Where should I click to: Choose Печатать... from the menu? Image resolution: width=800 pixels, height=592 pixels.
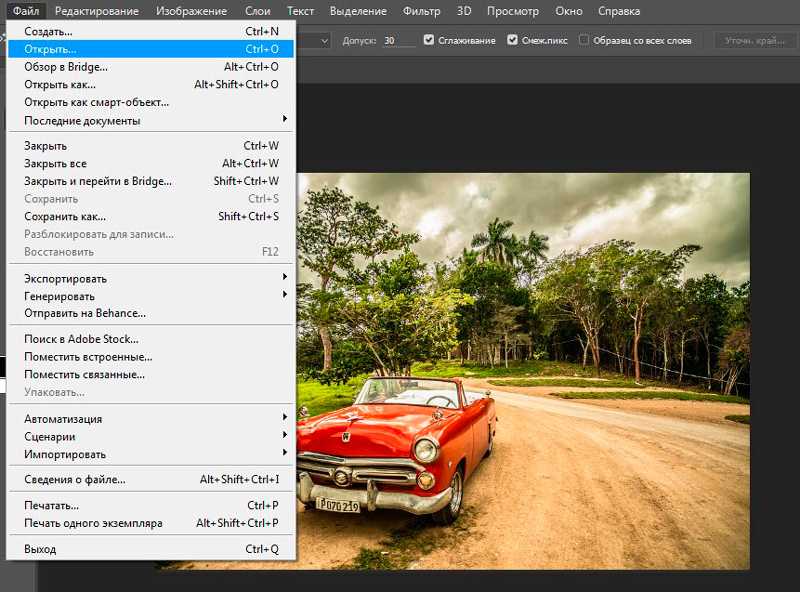click(x=151, y=505)
